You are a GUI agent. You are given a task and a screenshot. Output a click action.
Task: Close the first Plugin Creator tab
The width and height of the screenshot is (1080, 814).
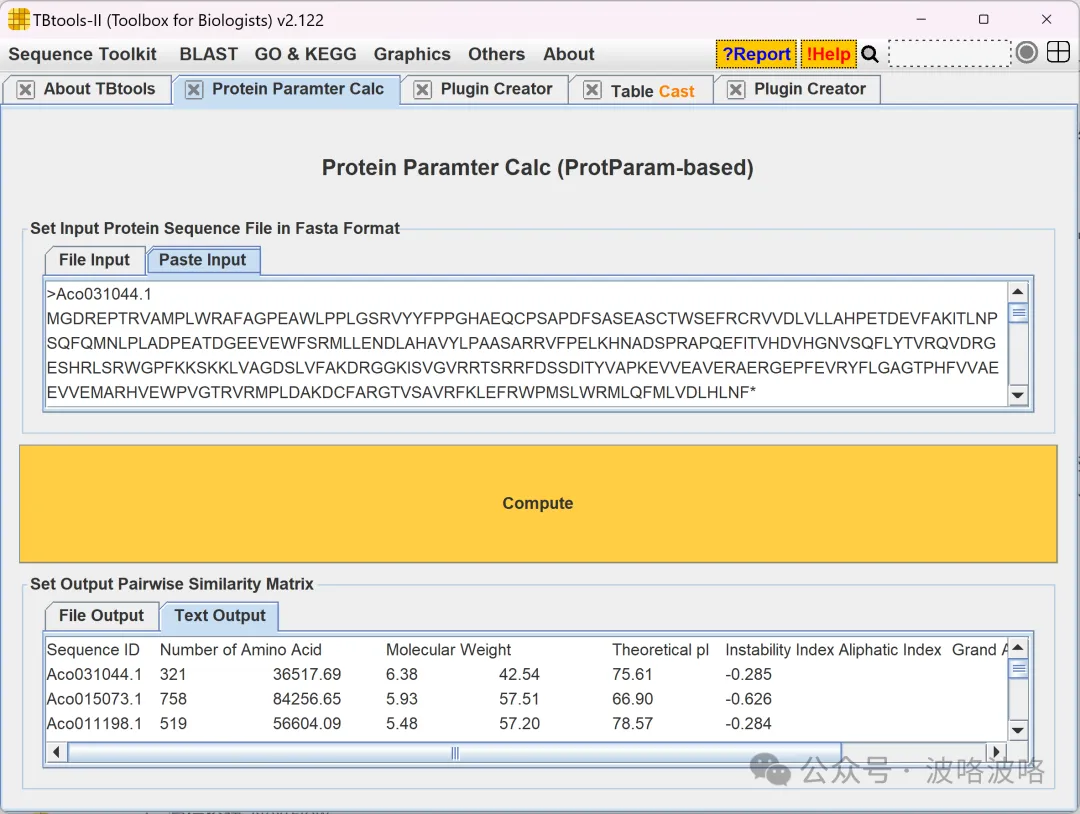[x=423, y=90]
